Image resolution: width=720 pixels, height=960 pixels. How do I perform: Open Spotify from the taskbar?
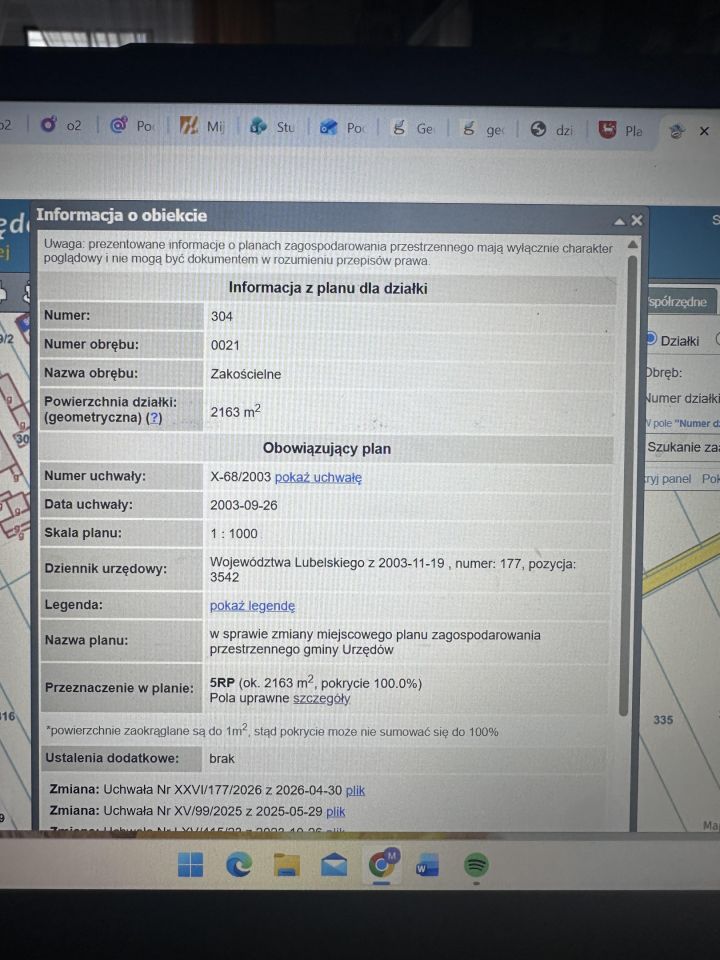click(x=476, y=865)
